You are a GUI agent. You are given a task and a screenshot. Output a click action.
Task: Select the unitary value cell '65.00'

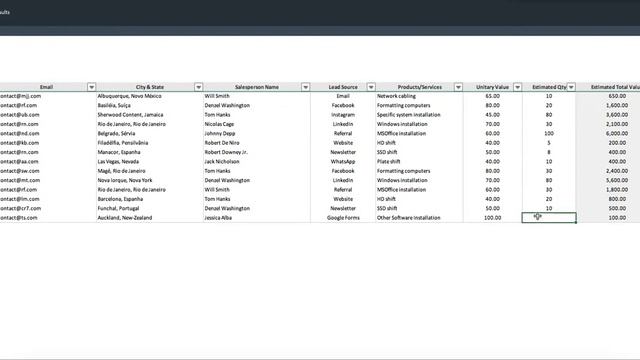click(493, 96)
